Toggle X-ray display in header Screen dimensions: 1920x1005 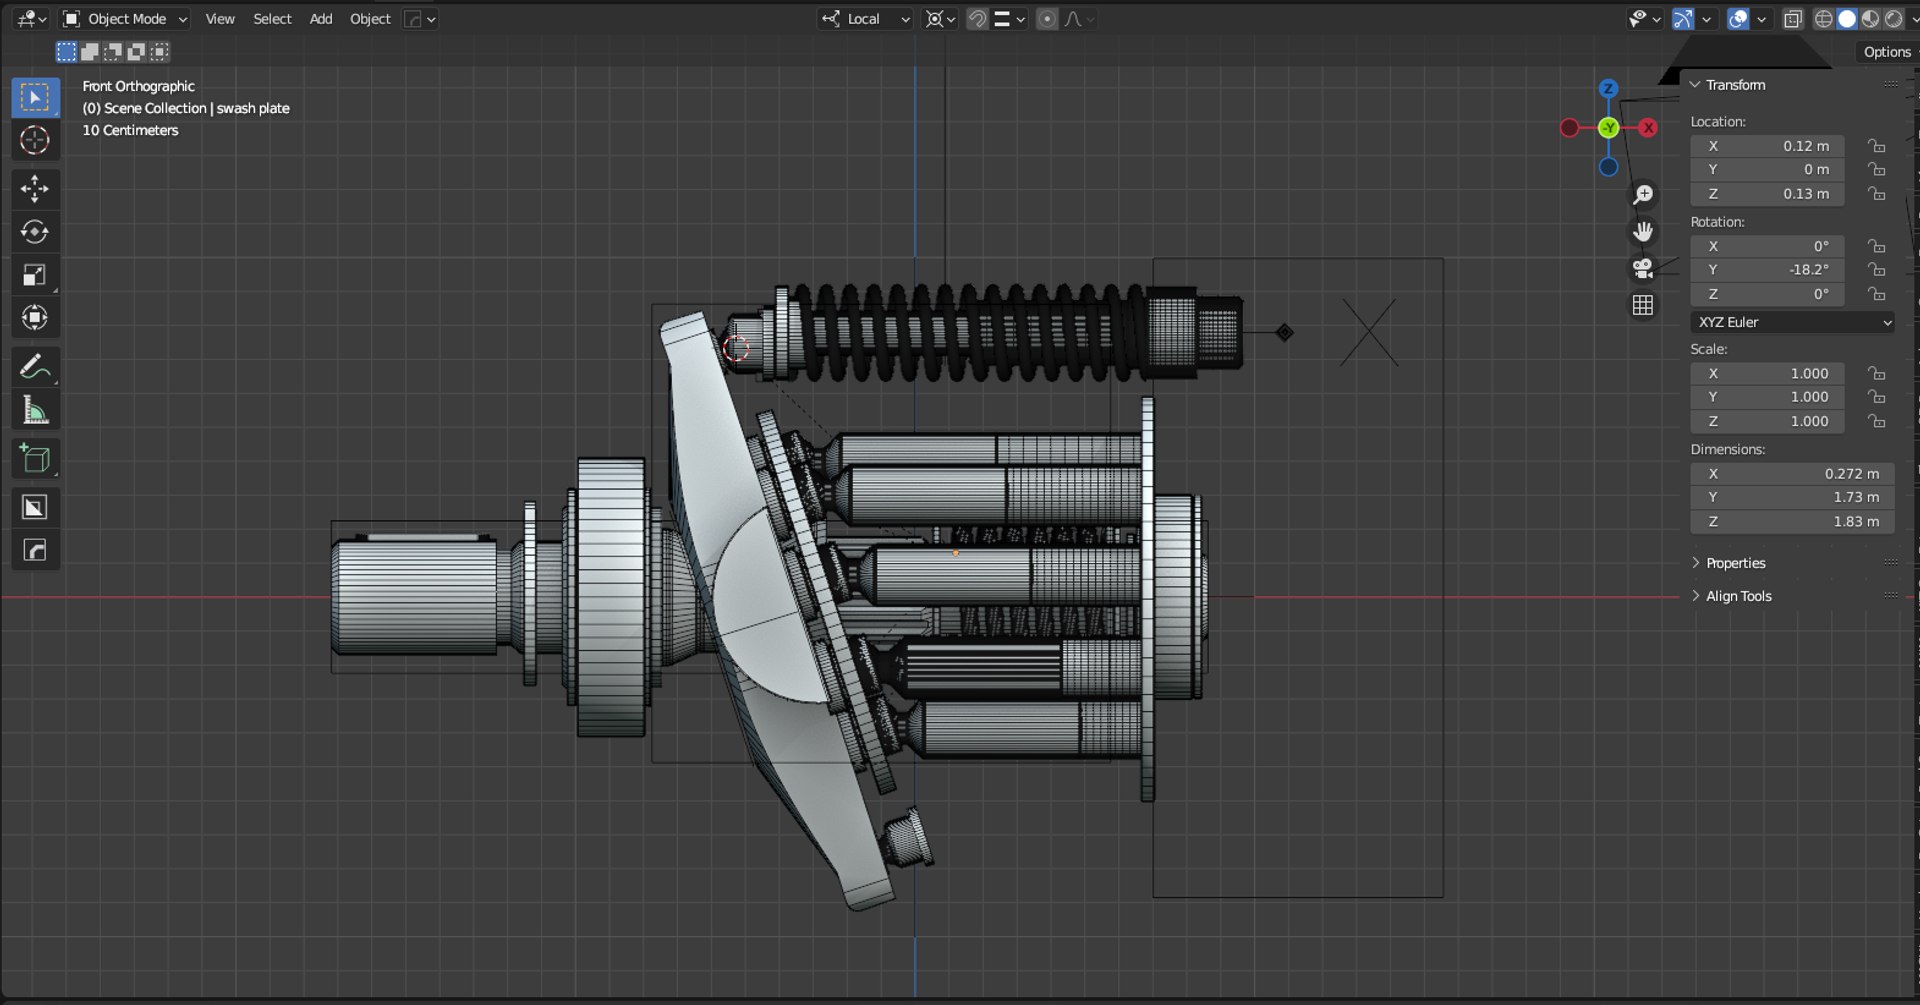1793,19
